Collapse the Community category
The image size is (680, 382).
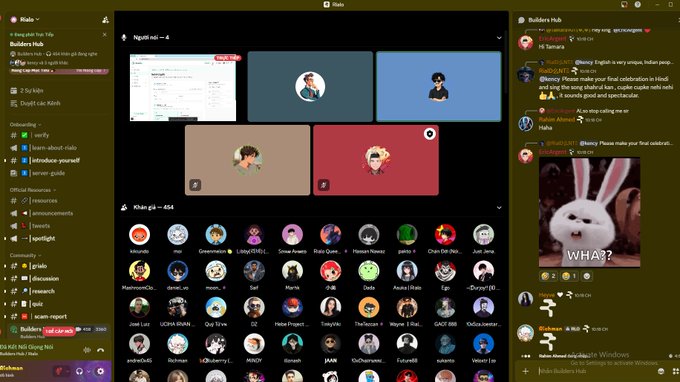click(25, 255)
